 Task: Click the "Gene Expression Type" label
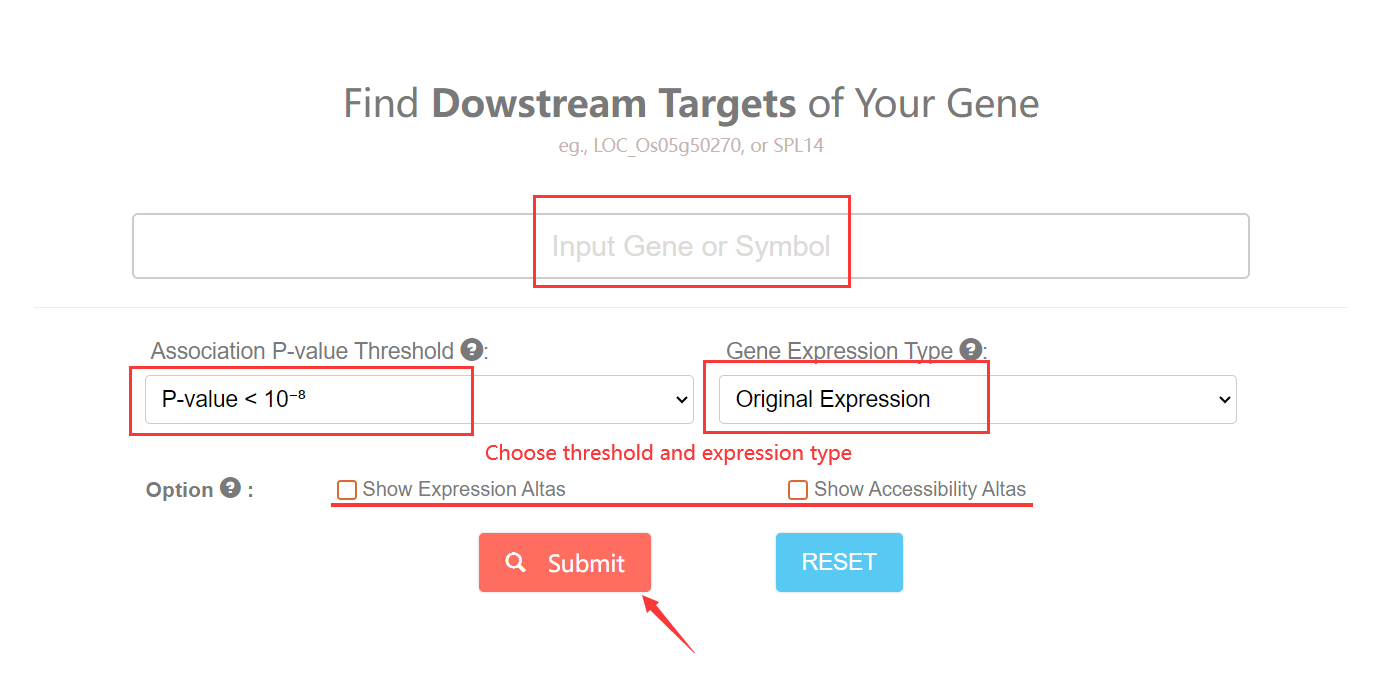click(x=839, y=351)
